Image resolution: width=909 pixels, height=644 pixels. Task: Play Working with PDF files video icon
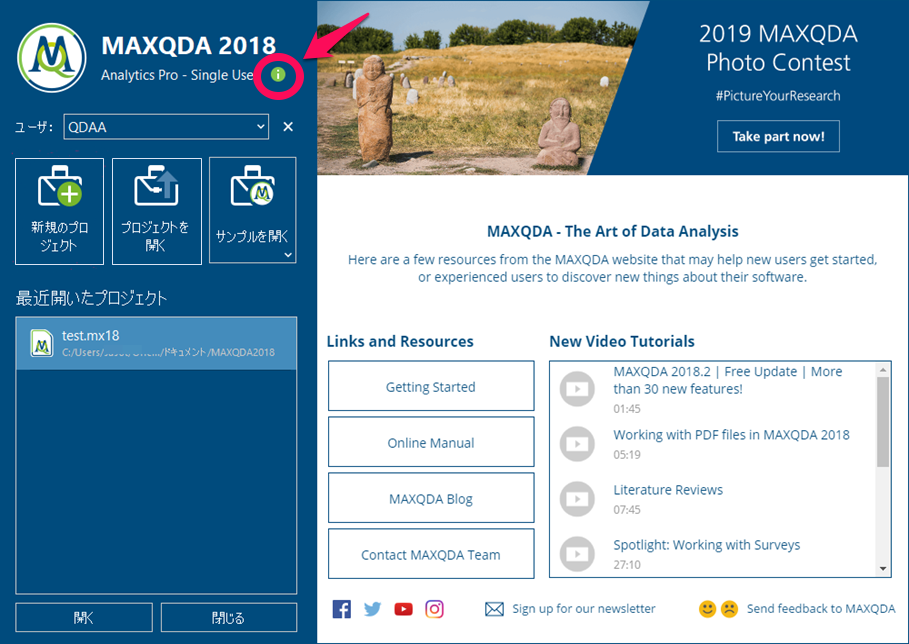577,443
